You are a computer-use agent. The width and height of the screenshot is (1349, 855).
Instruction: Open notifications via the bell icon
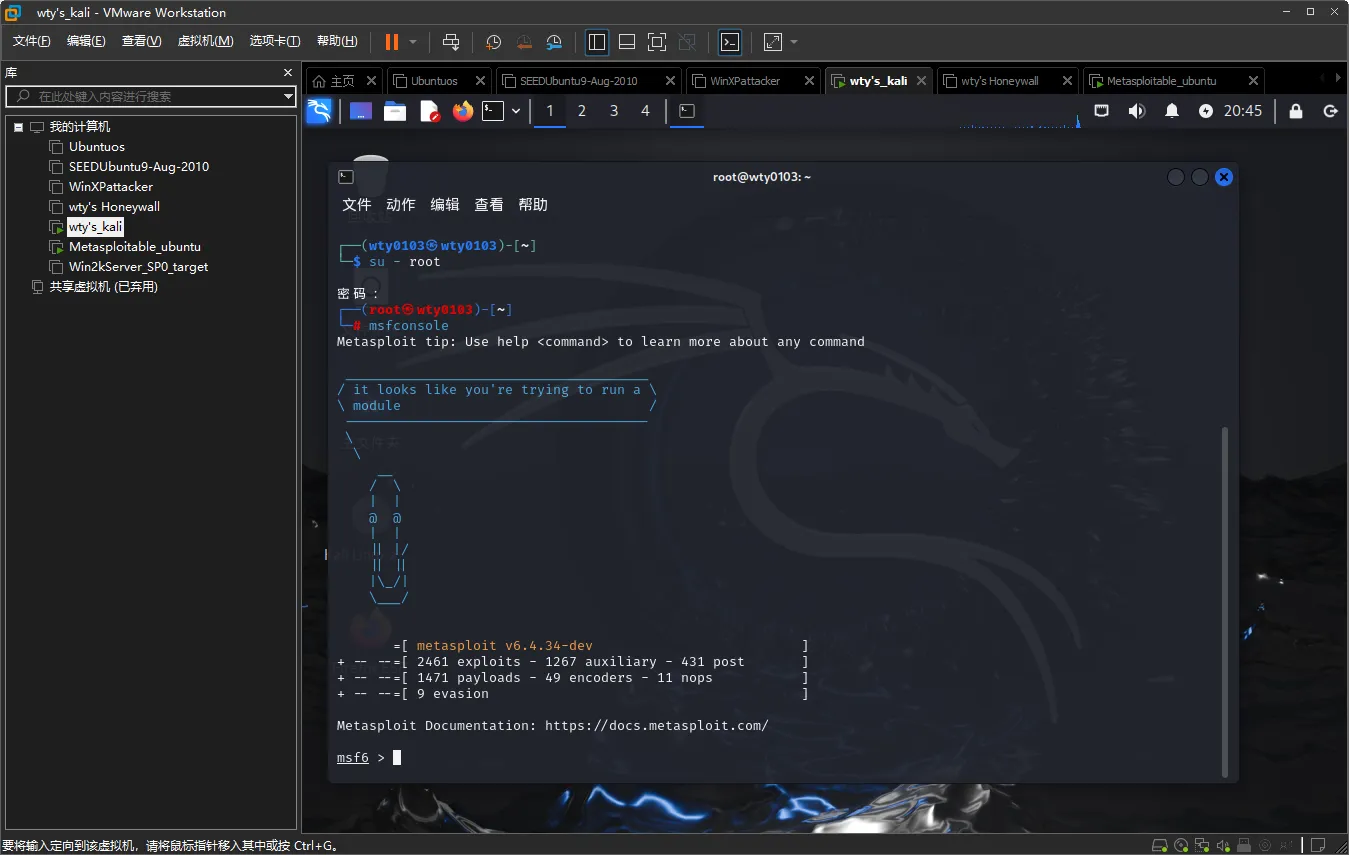tap(1172, 111)
